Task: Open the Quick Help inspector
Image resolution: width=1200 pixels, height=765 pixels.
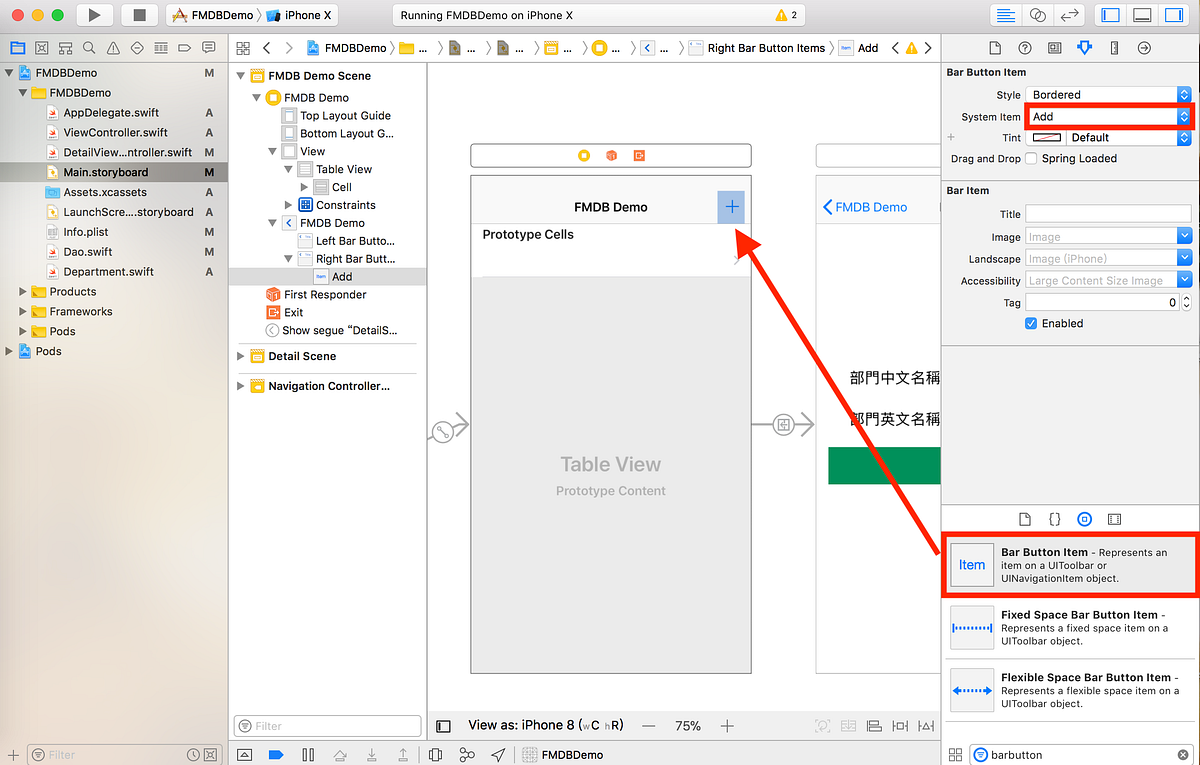Action: 1024,47
